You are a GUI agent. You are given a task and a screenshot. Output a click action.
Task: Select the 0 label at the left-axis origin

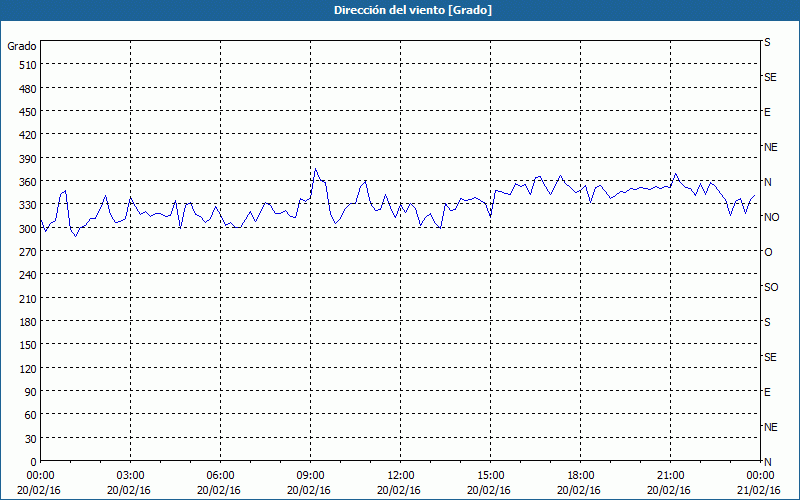tap(34, 462)
